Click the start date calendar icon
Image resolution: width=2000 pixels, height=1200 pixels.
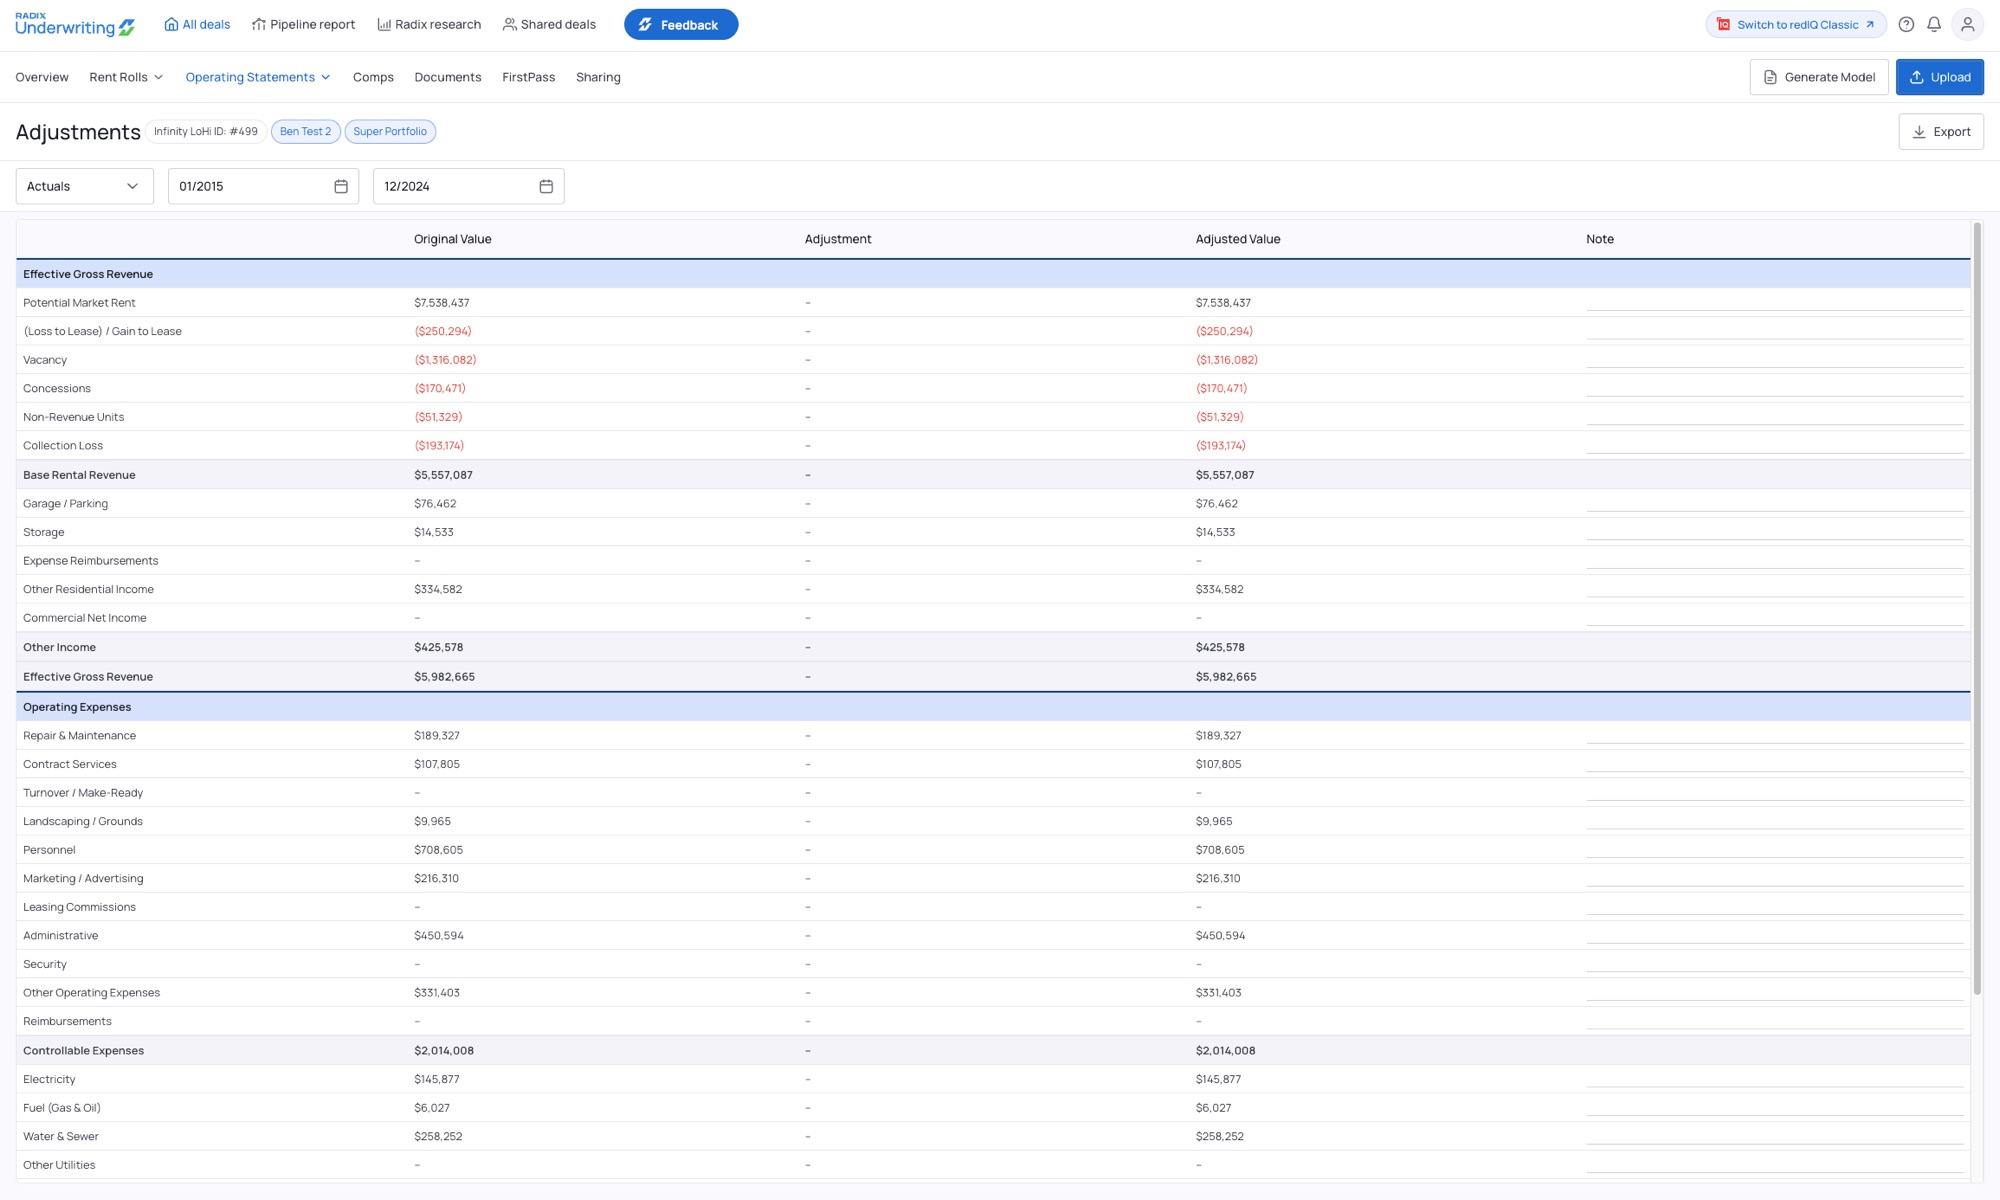coord(341,187)
